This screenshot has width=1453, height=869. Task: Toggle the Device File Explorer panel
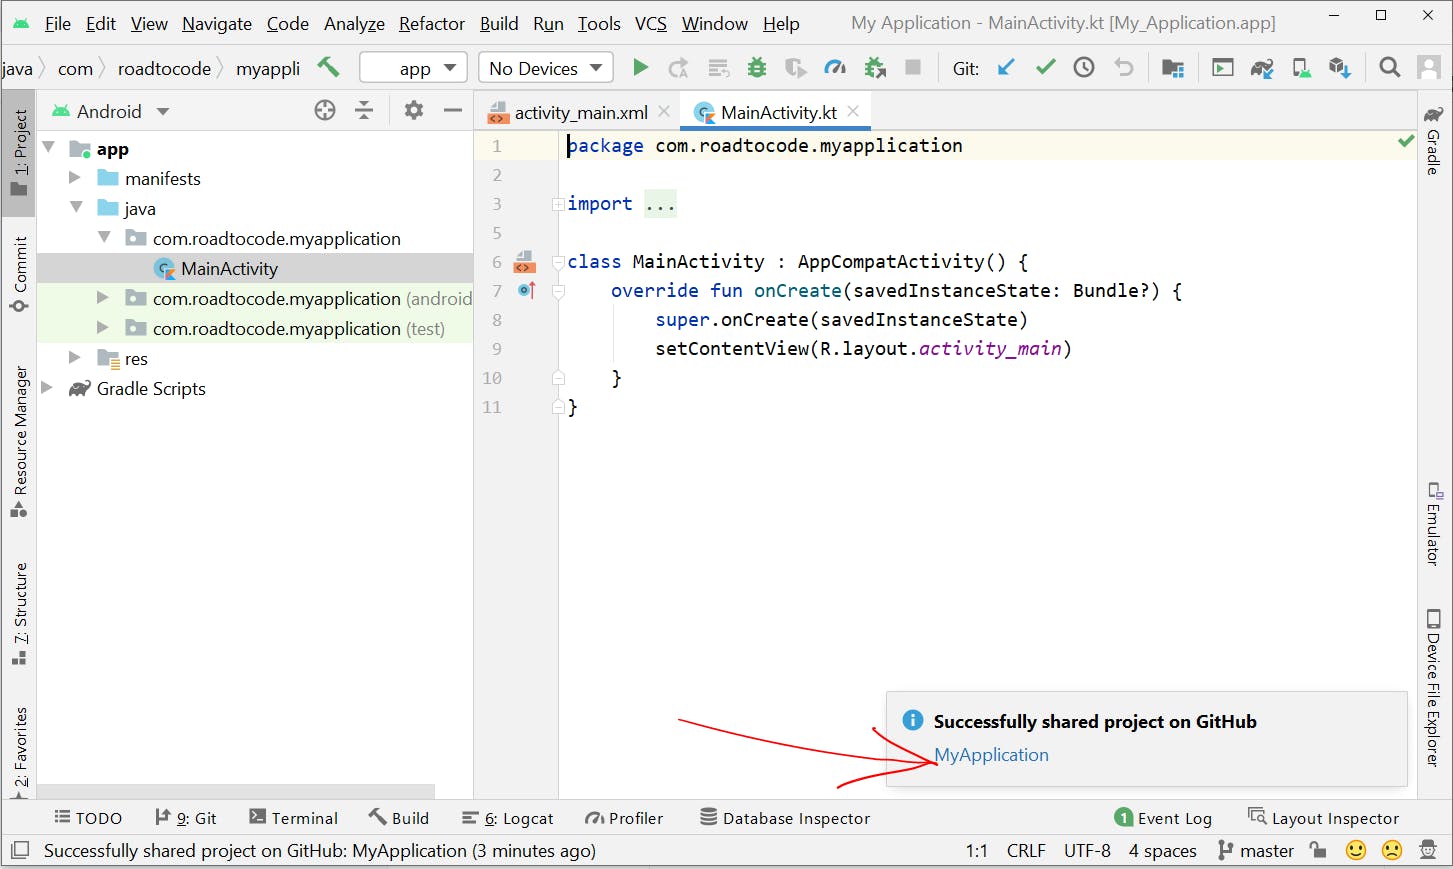[x=1434, y=688]
